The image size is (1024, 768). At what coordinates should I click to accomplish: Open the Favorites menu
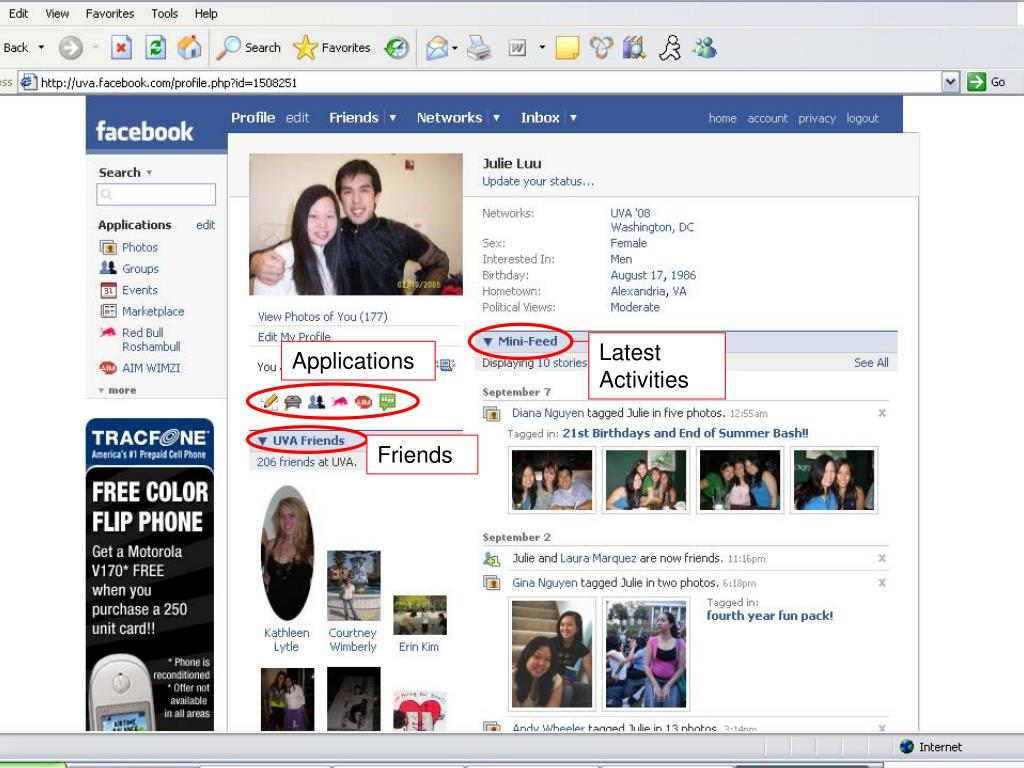pos(109,14)
